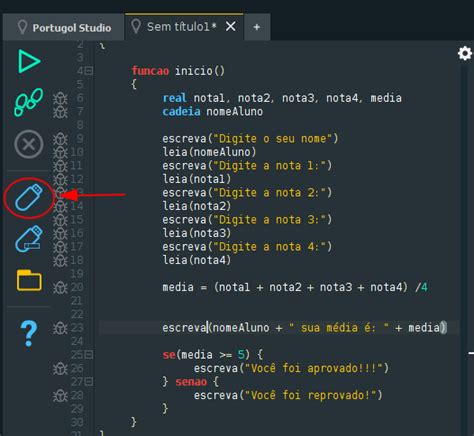The height and width of the screenshot is (436, 474).
Task: Choose Save As with the lower pen drive icon
Action: point(29,238)
